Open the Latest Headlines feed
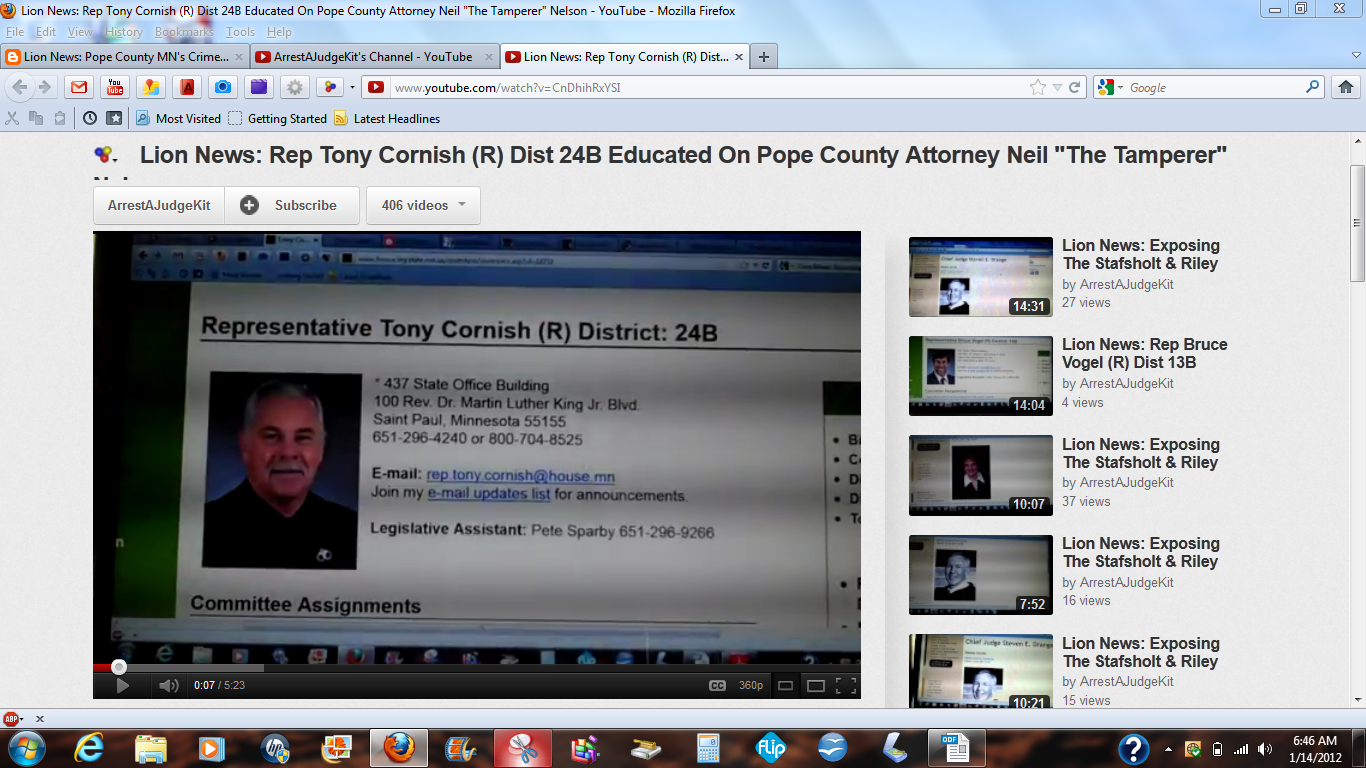The width and height of the screenshot is (1366, 768). pos(387,118)
